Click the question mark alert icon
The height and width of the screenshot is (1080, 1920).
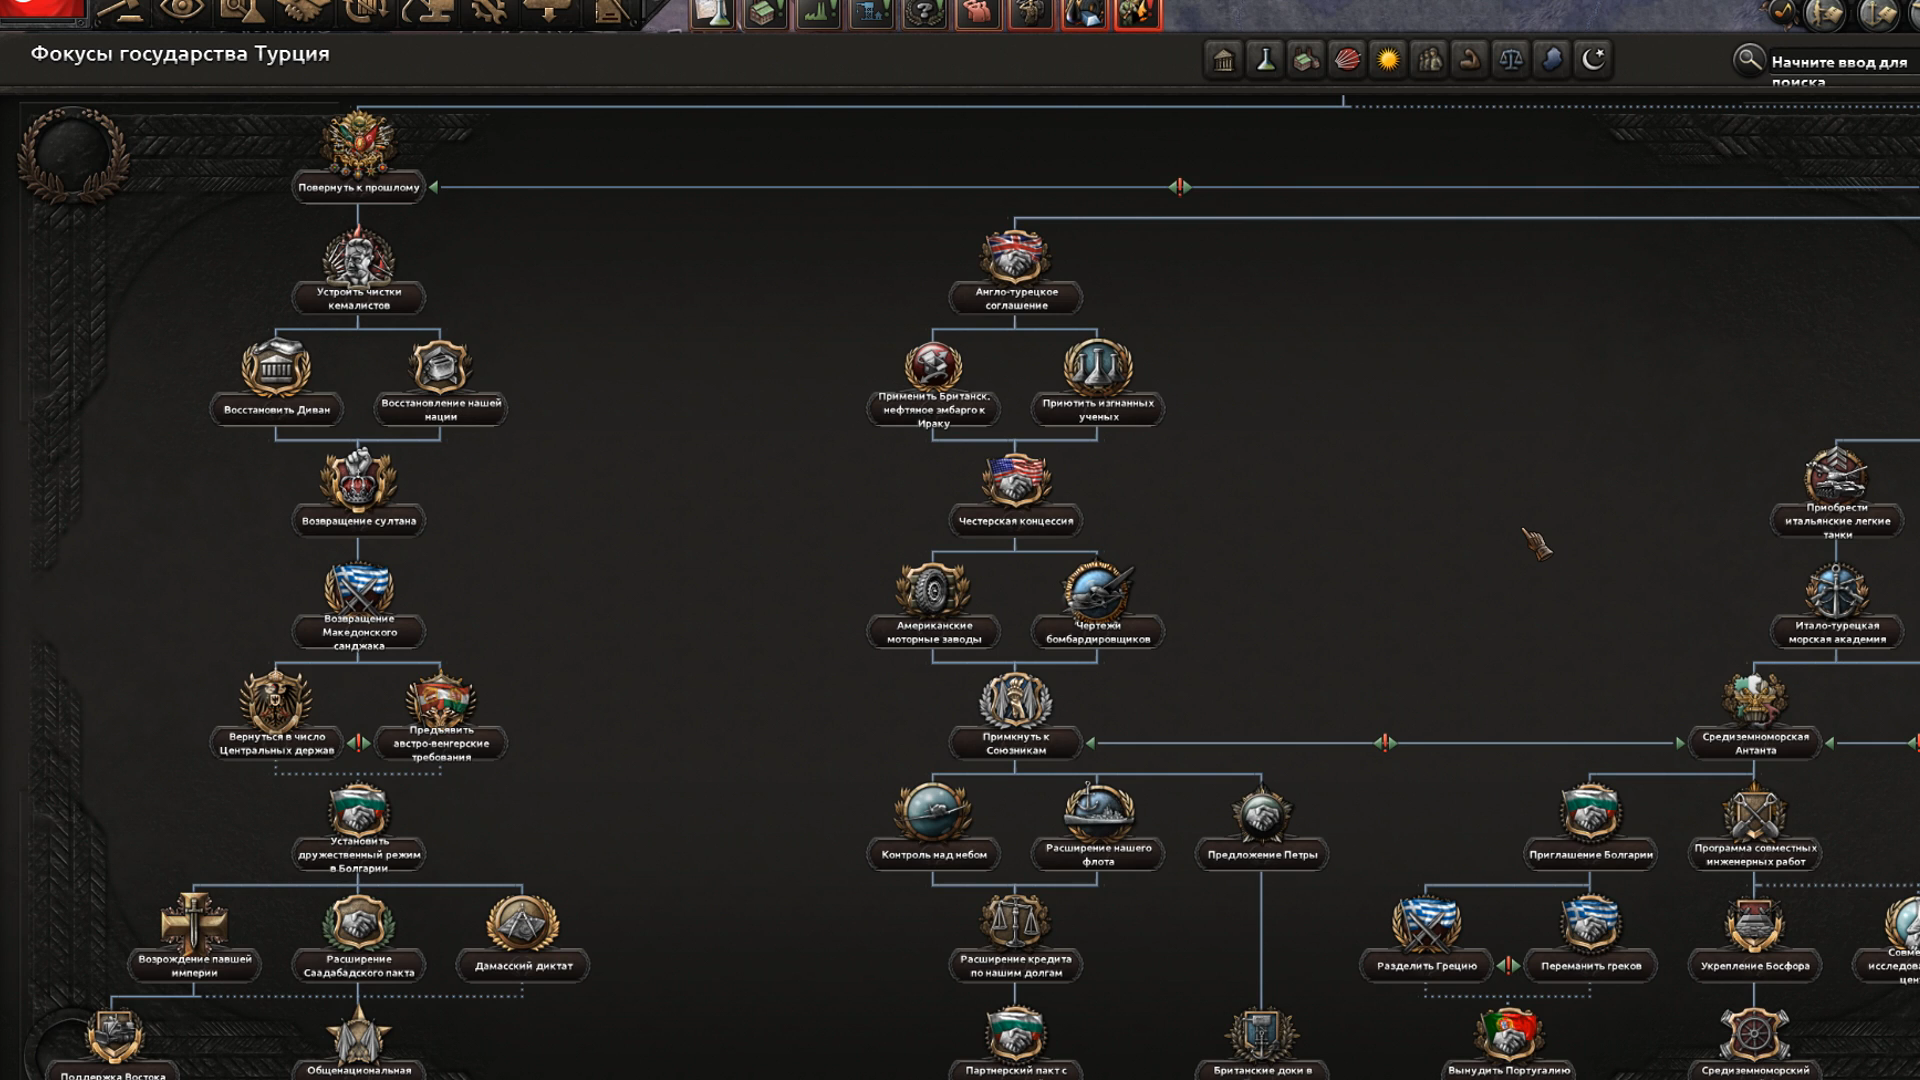pos(925,13)
